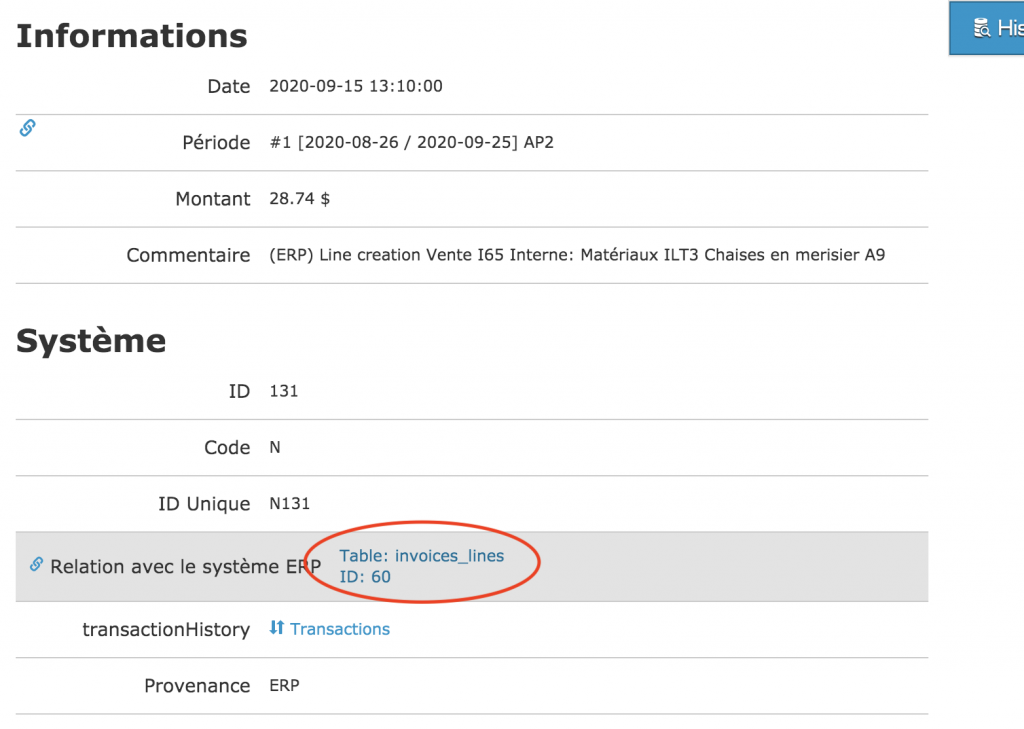This screenshot has width=1024, height=729.
Task: Click the transactionHistory field label
Action: coord(166,630)
